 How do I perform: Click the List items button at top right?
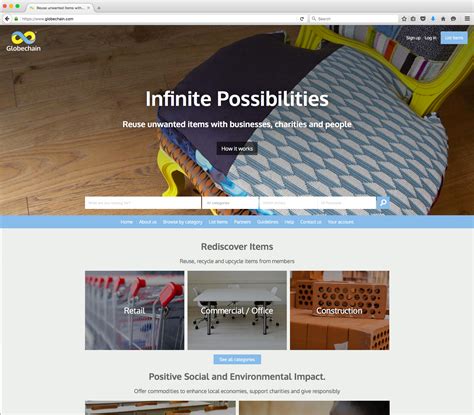pos(454,38)
